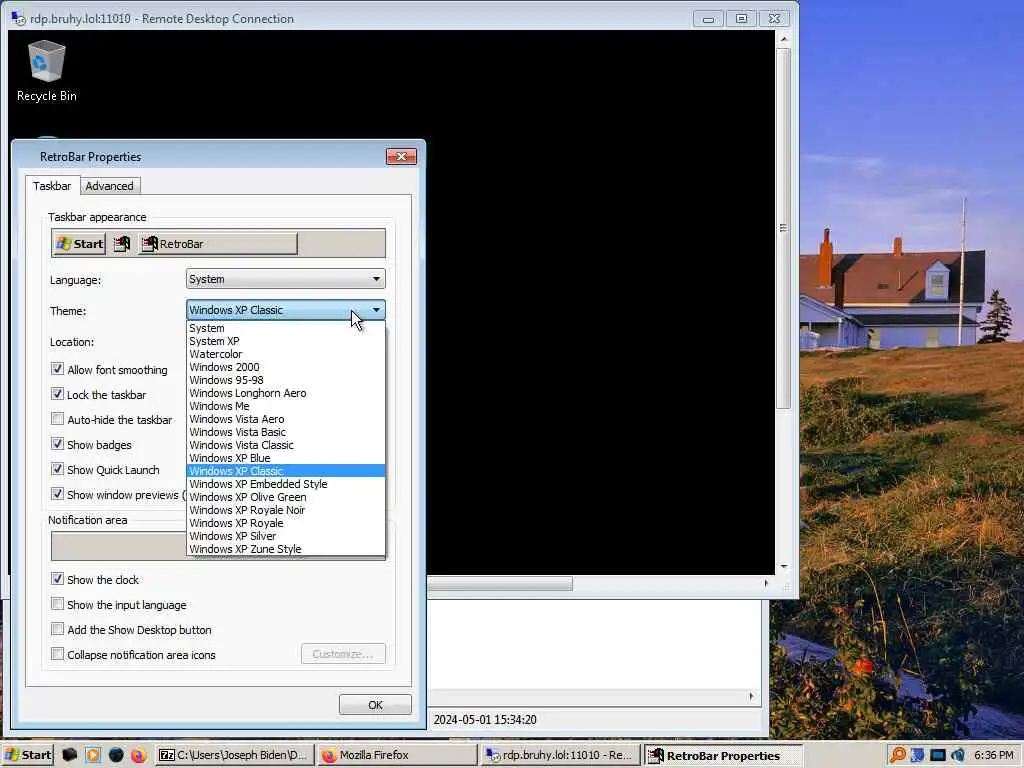
Task: Choose System theme from list
Action: pos(285,328)
